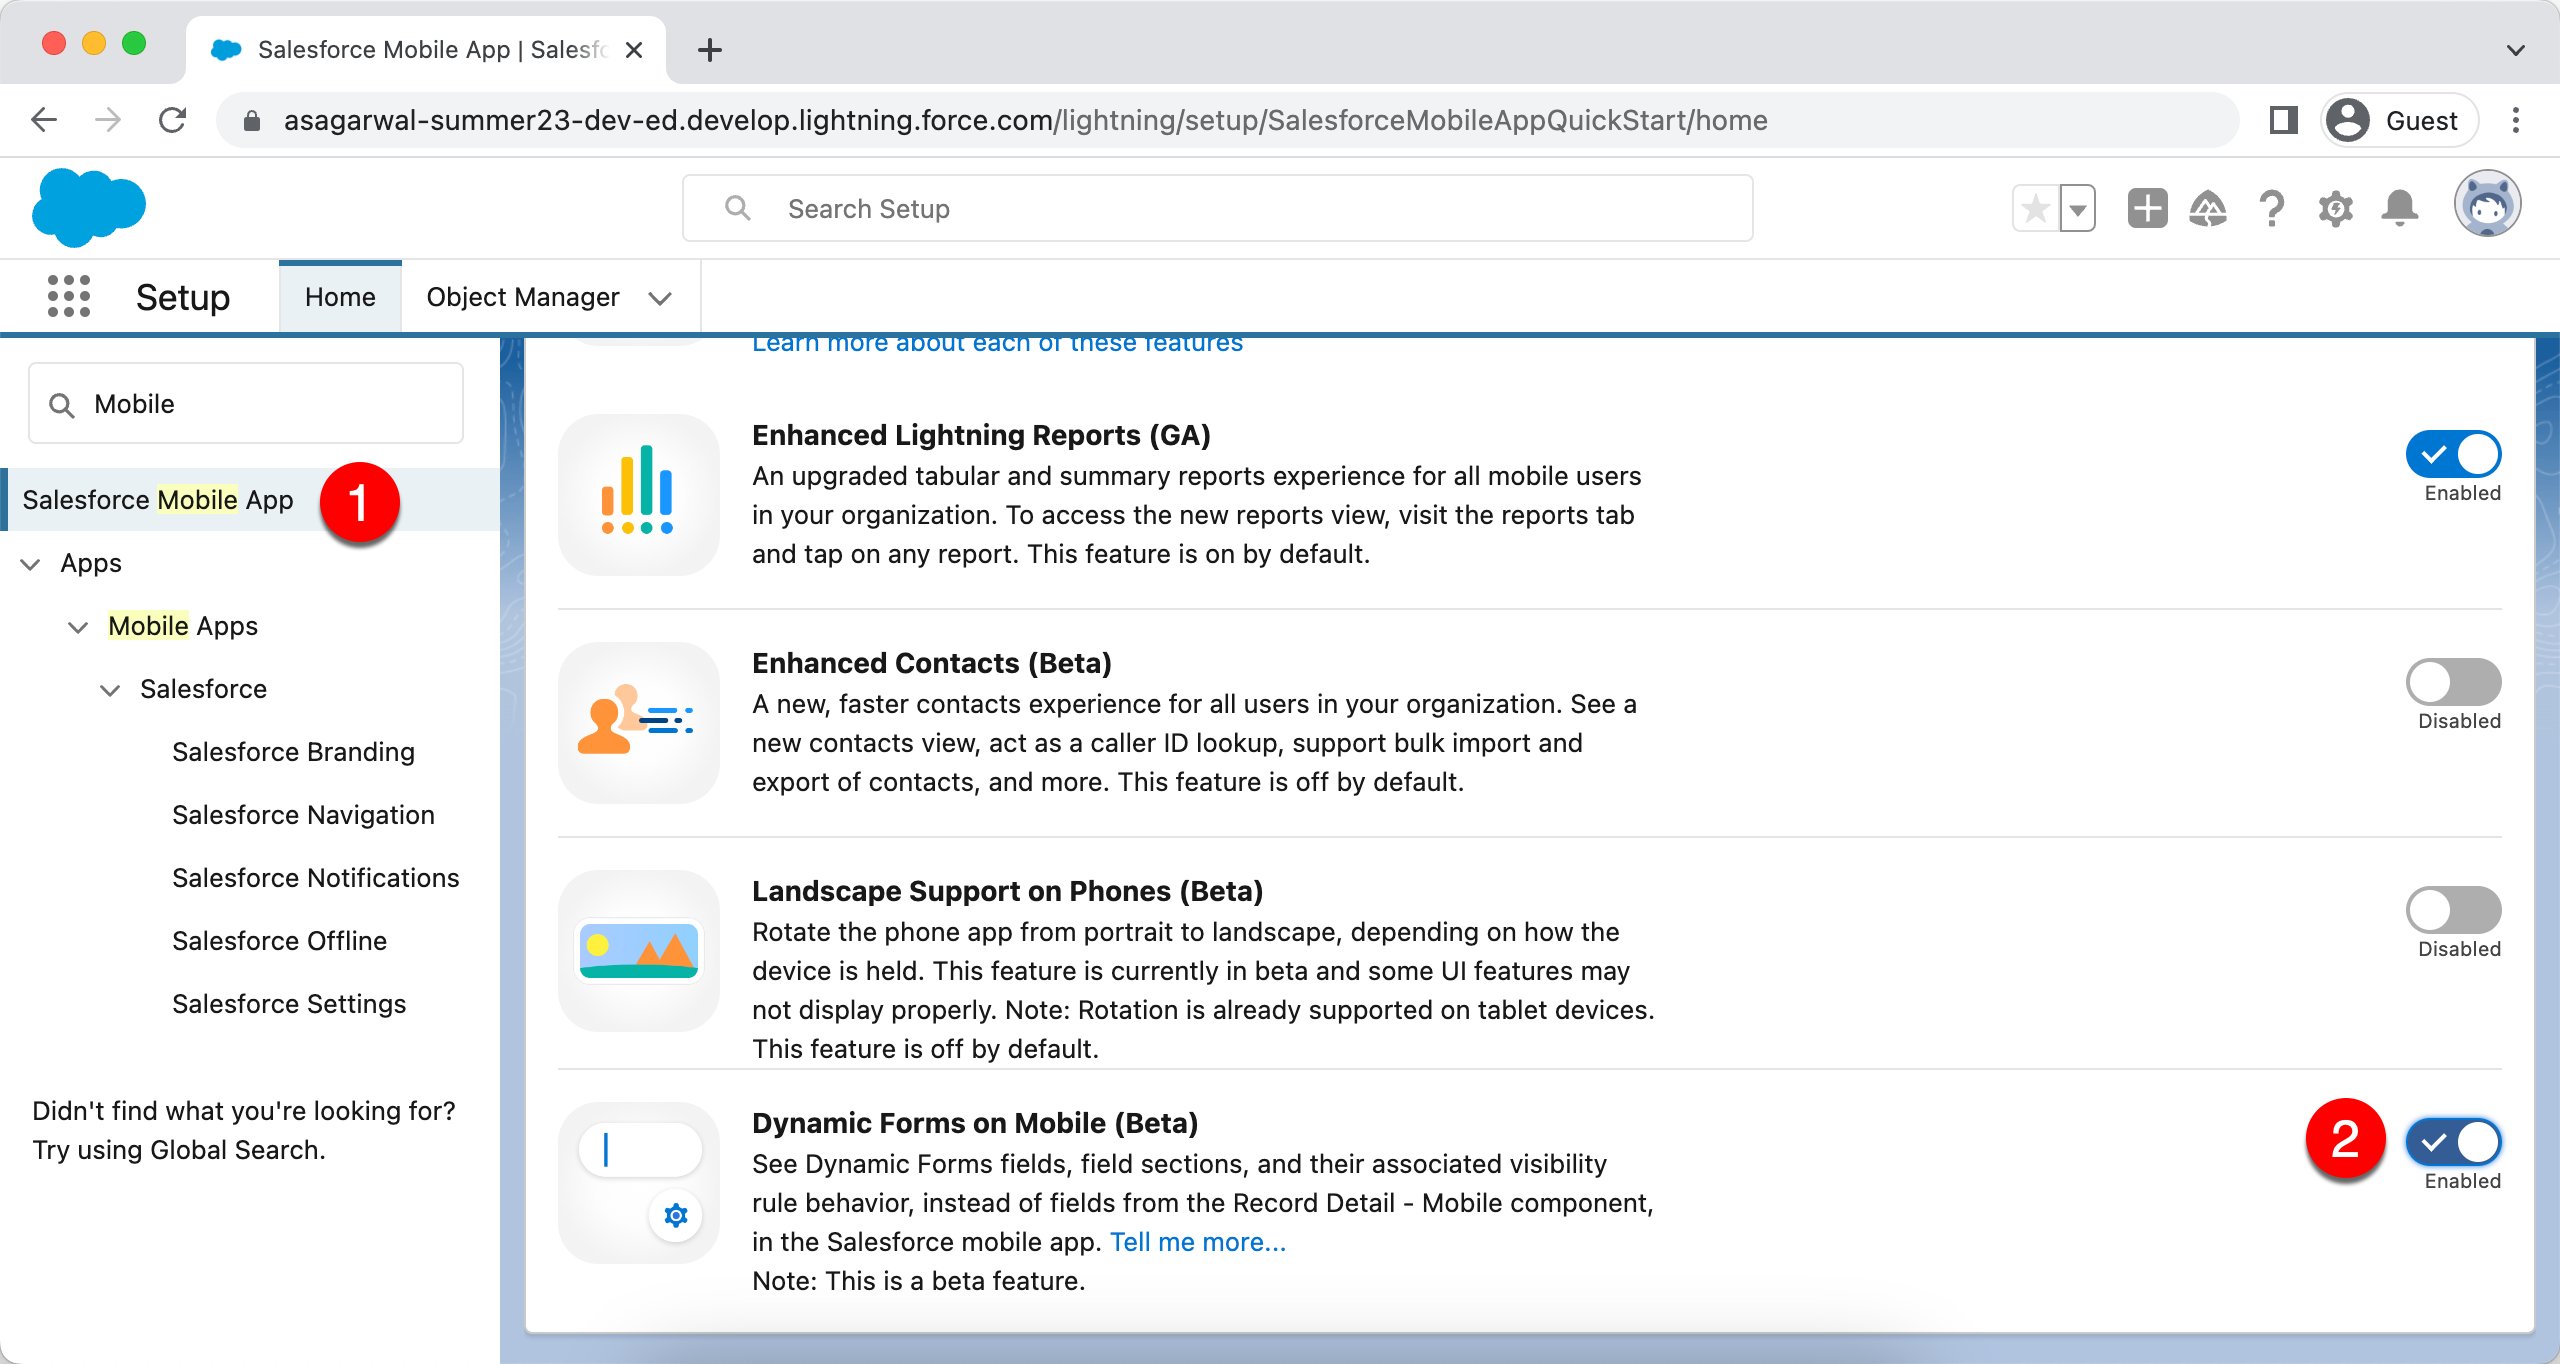Open the Setup gear icon
Image resolution: width=2560 pixels, height=1364 pixels.
(2337, 207)
